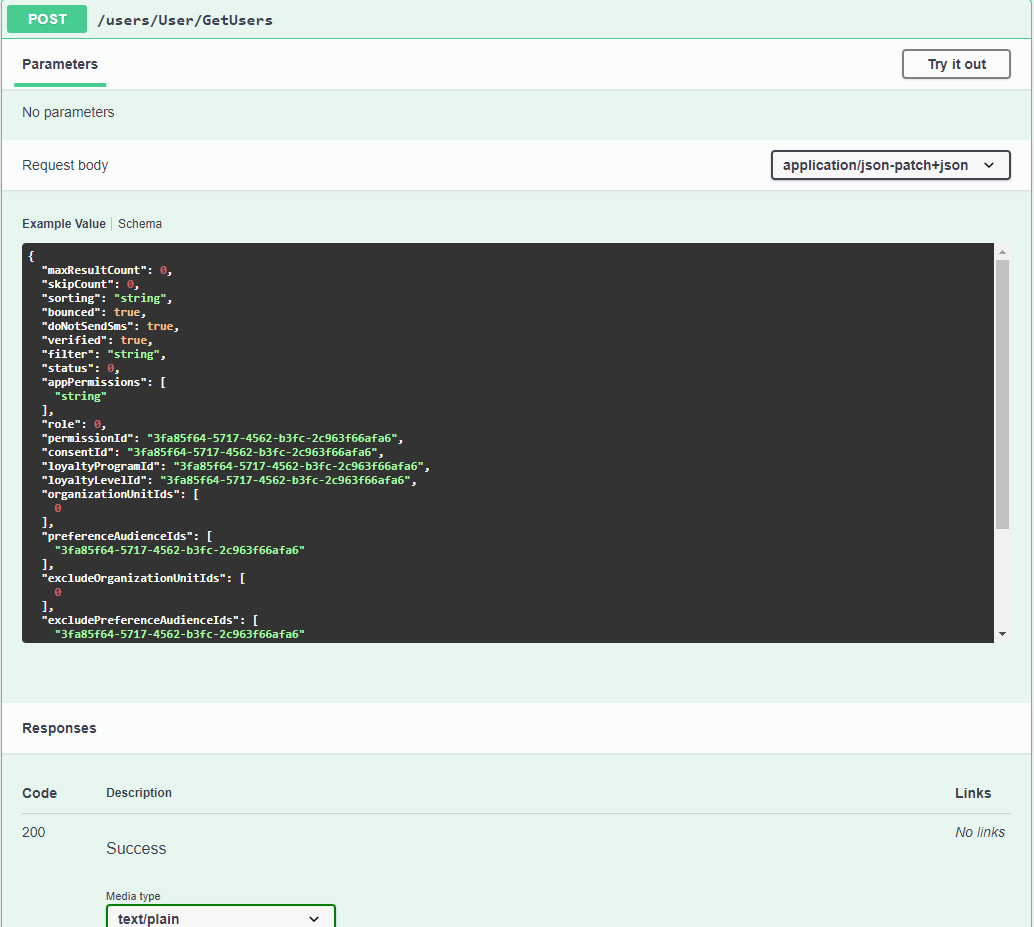Screen dimensions: 1034x927
Task: Click the No links text
Action: (980, 832)
